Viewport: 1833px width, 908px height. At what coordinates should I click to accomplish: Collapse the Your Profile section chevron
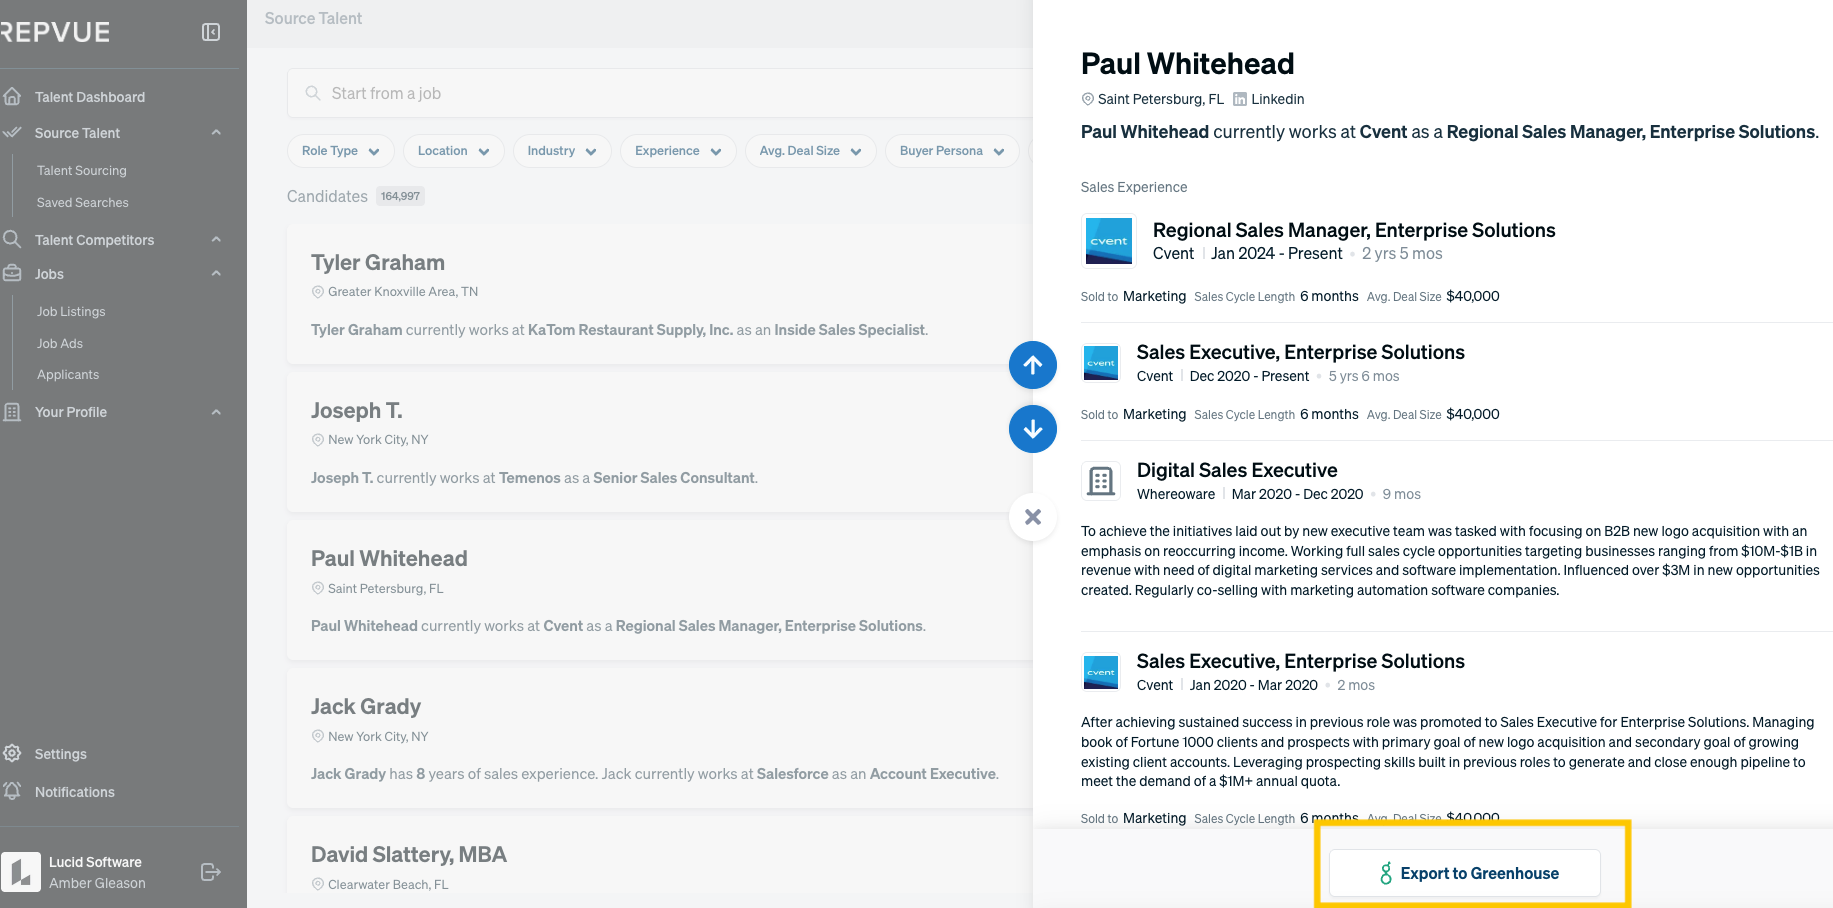tap(216, 412)
